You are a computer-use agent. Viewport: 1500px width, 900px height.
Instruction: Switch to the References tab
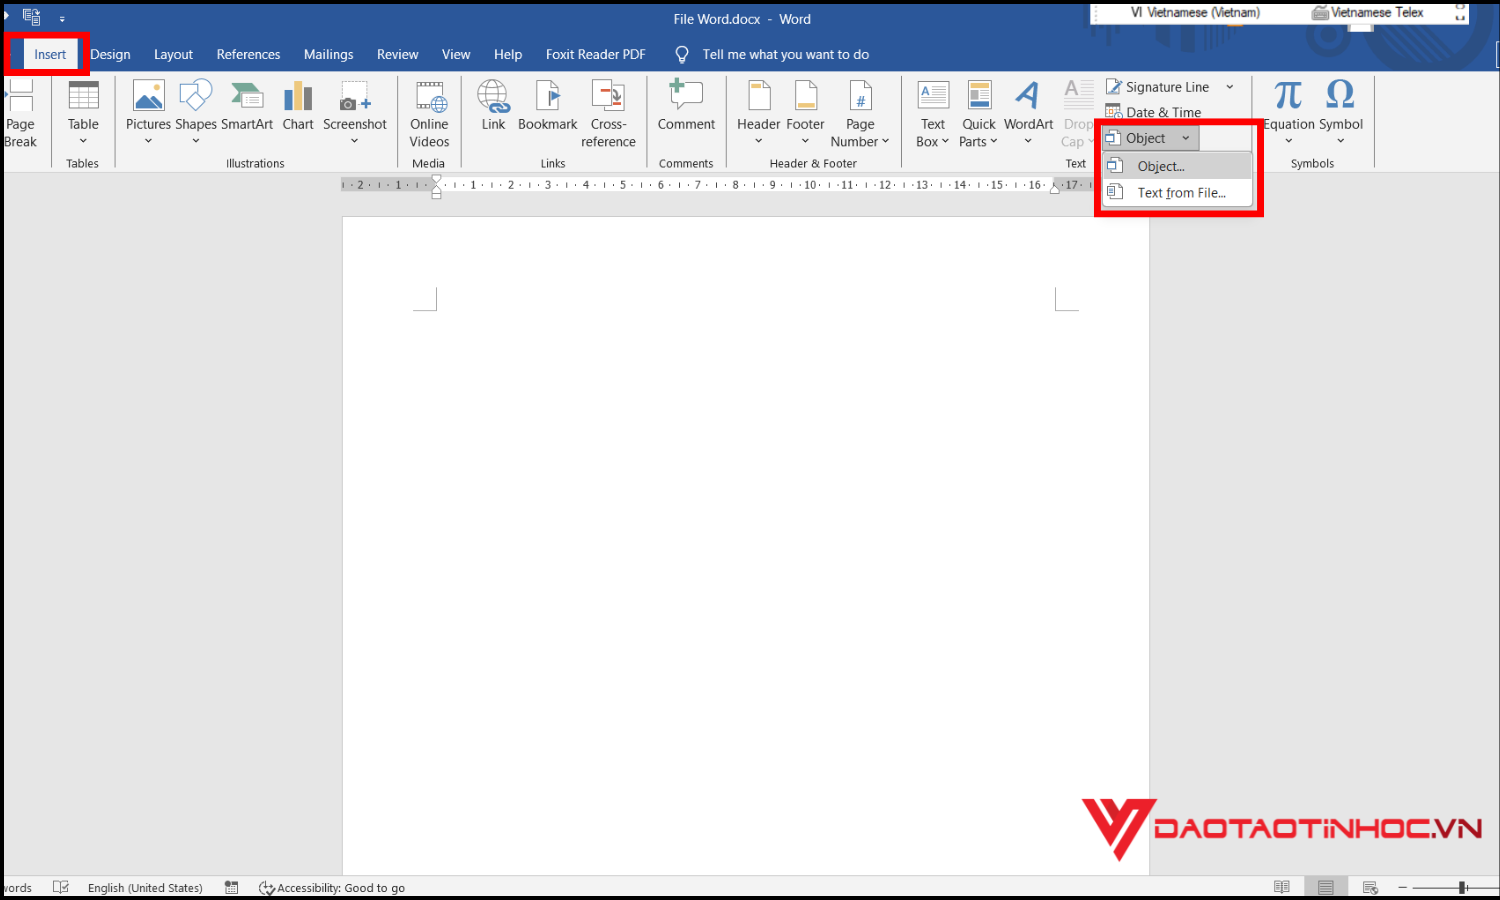pyautogui.click(x=248, y=55)
